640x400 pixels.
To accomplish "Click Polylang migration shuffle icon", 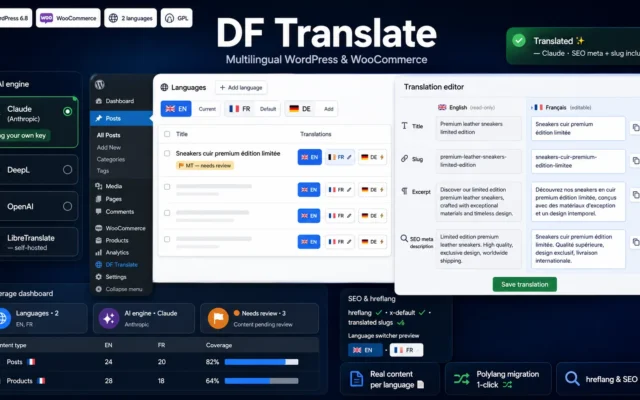I will [x=462, y=379].
